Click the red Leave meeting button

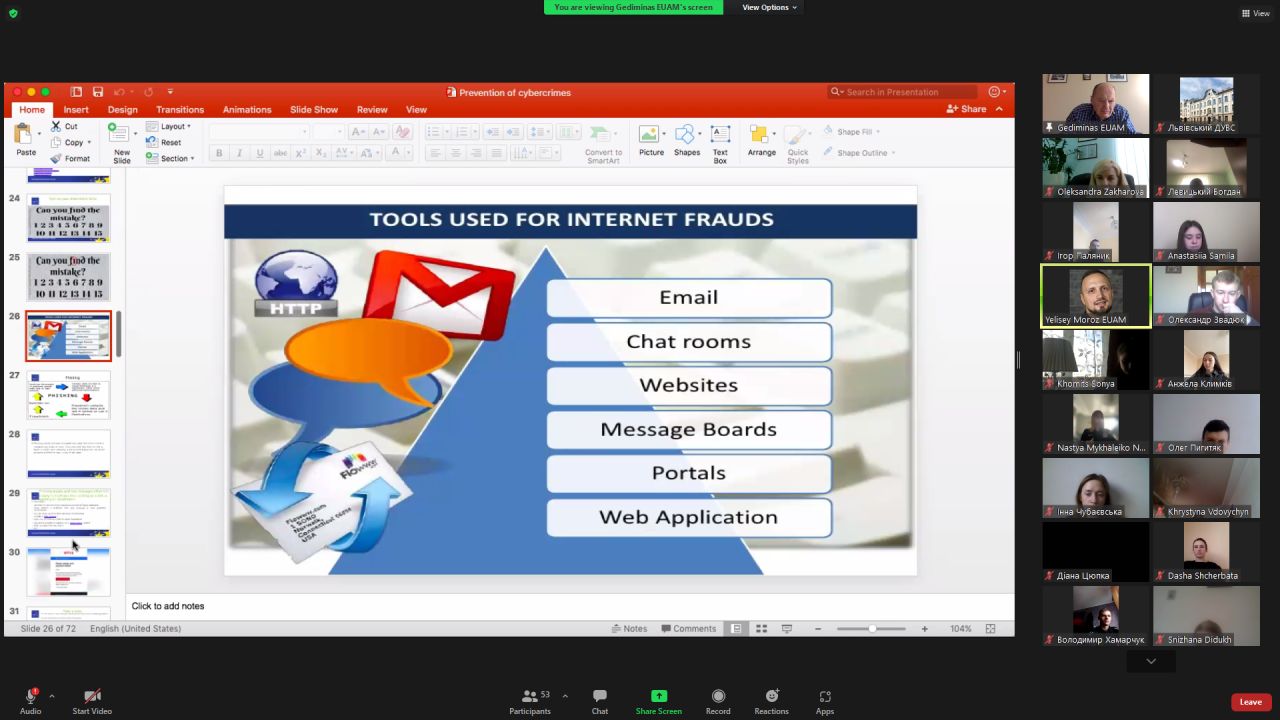tap(1251, 702)
